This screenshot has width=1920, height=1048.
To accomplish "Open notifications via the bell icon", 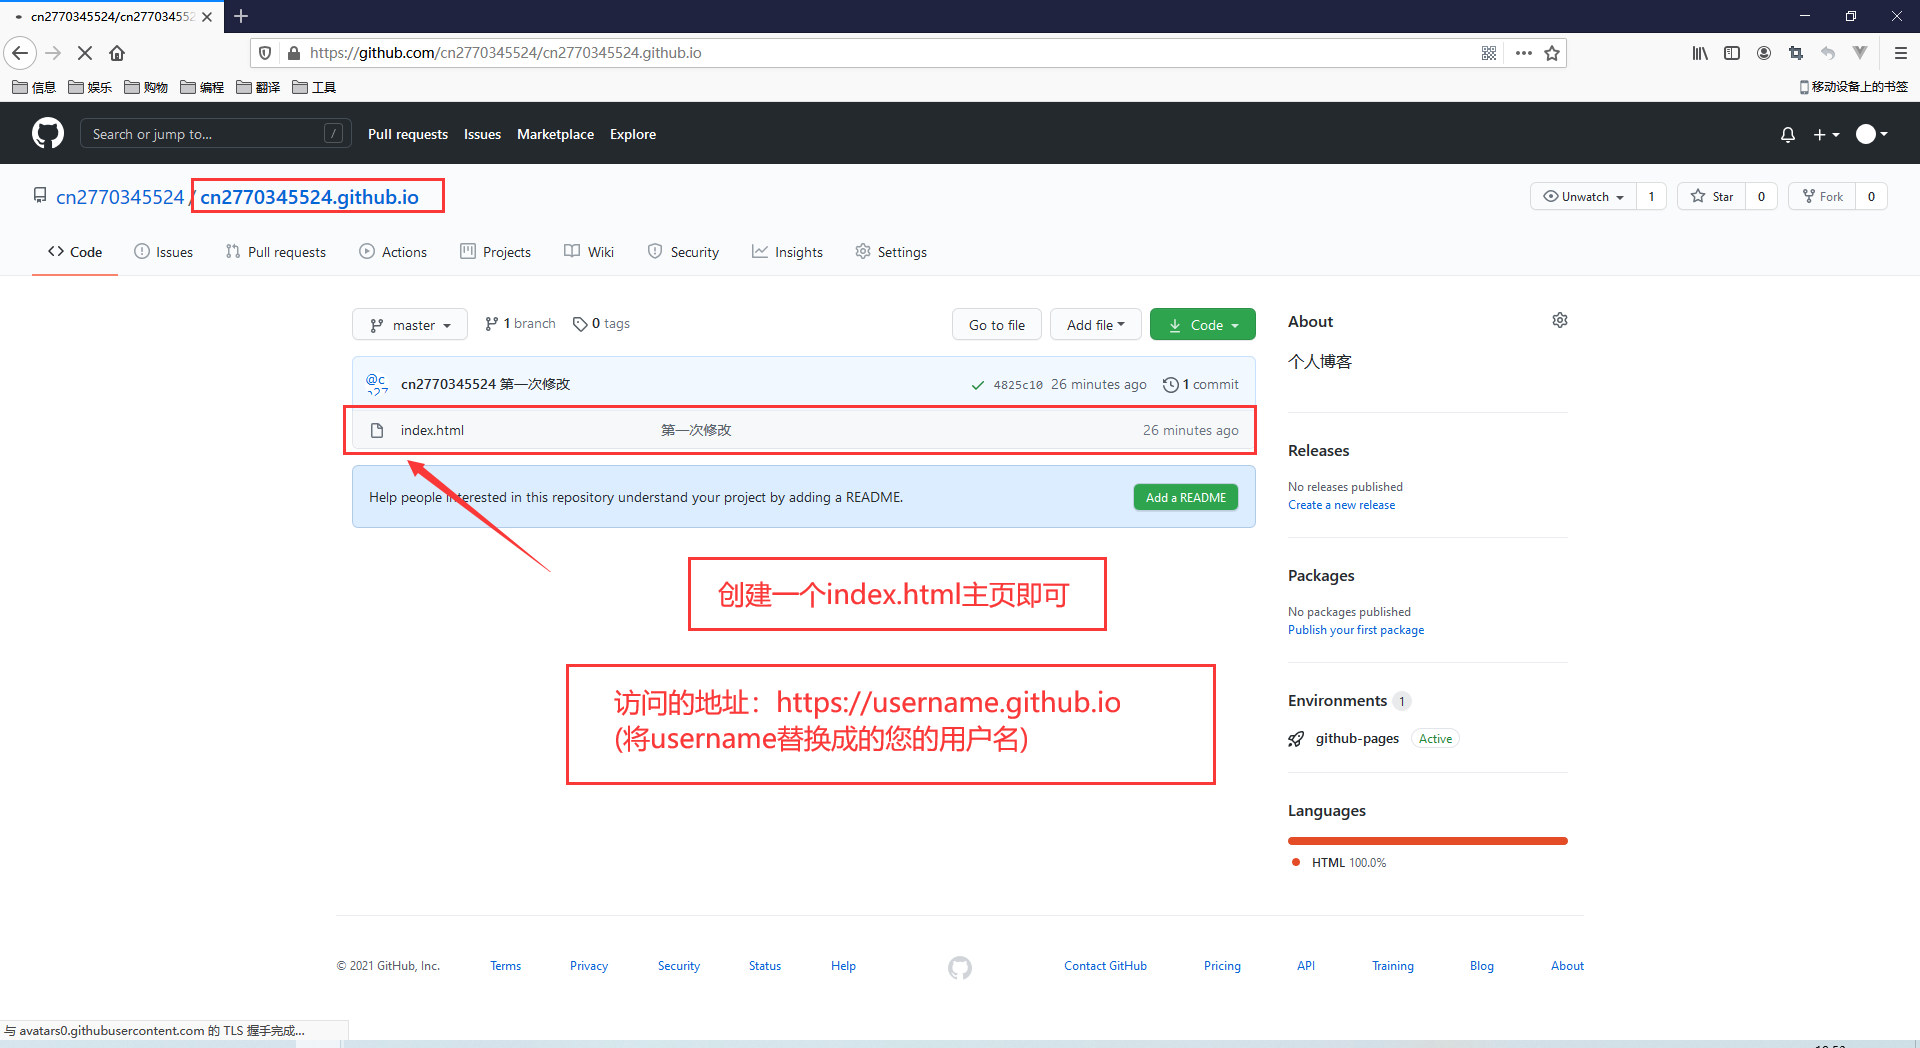I will tap(1787, 134).
